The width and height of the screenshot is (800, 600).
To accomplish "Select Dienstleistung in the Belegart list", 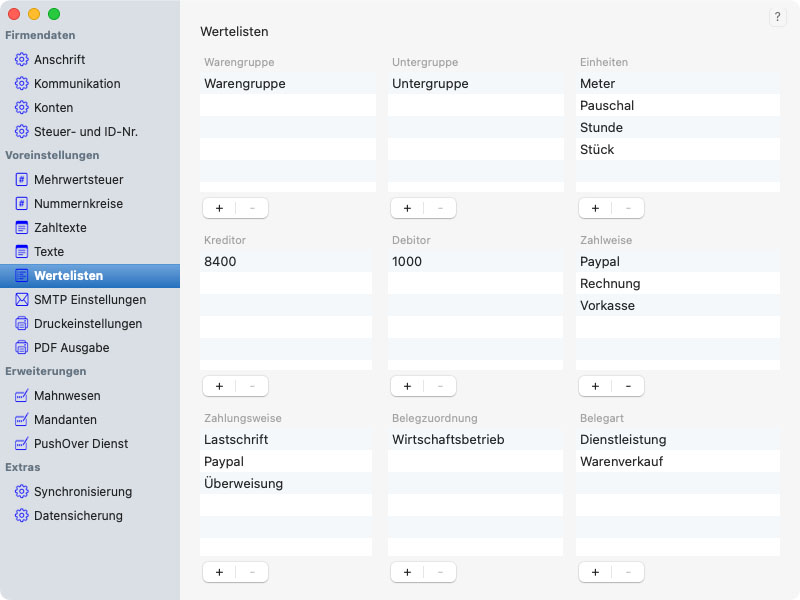I will tap(623, 440).
